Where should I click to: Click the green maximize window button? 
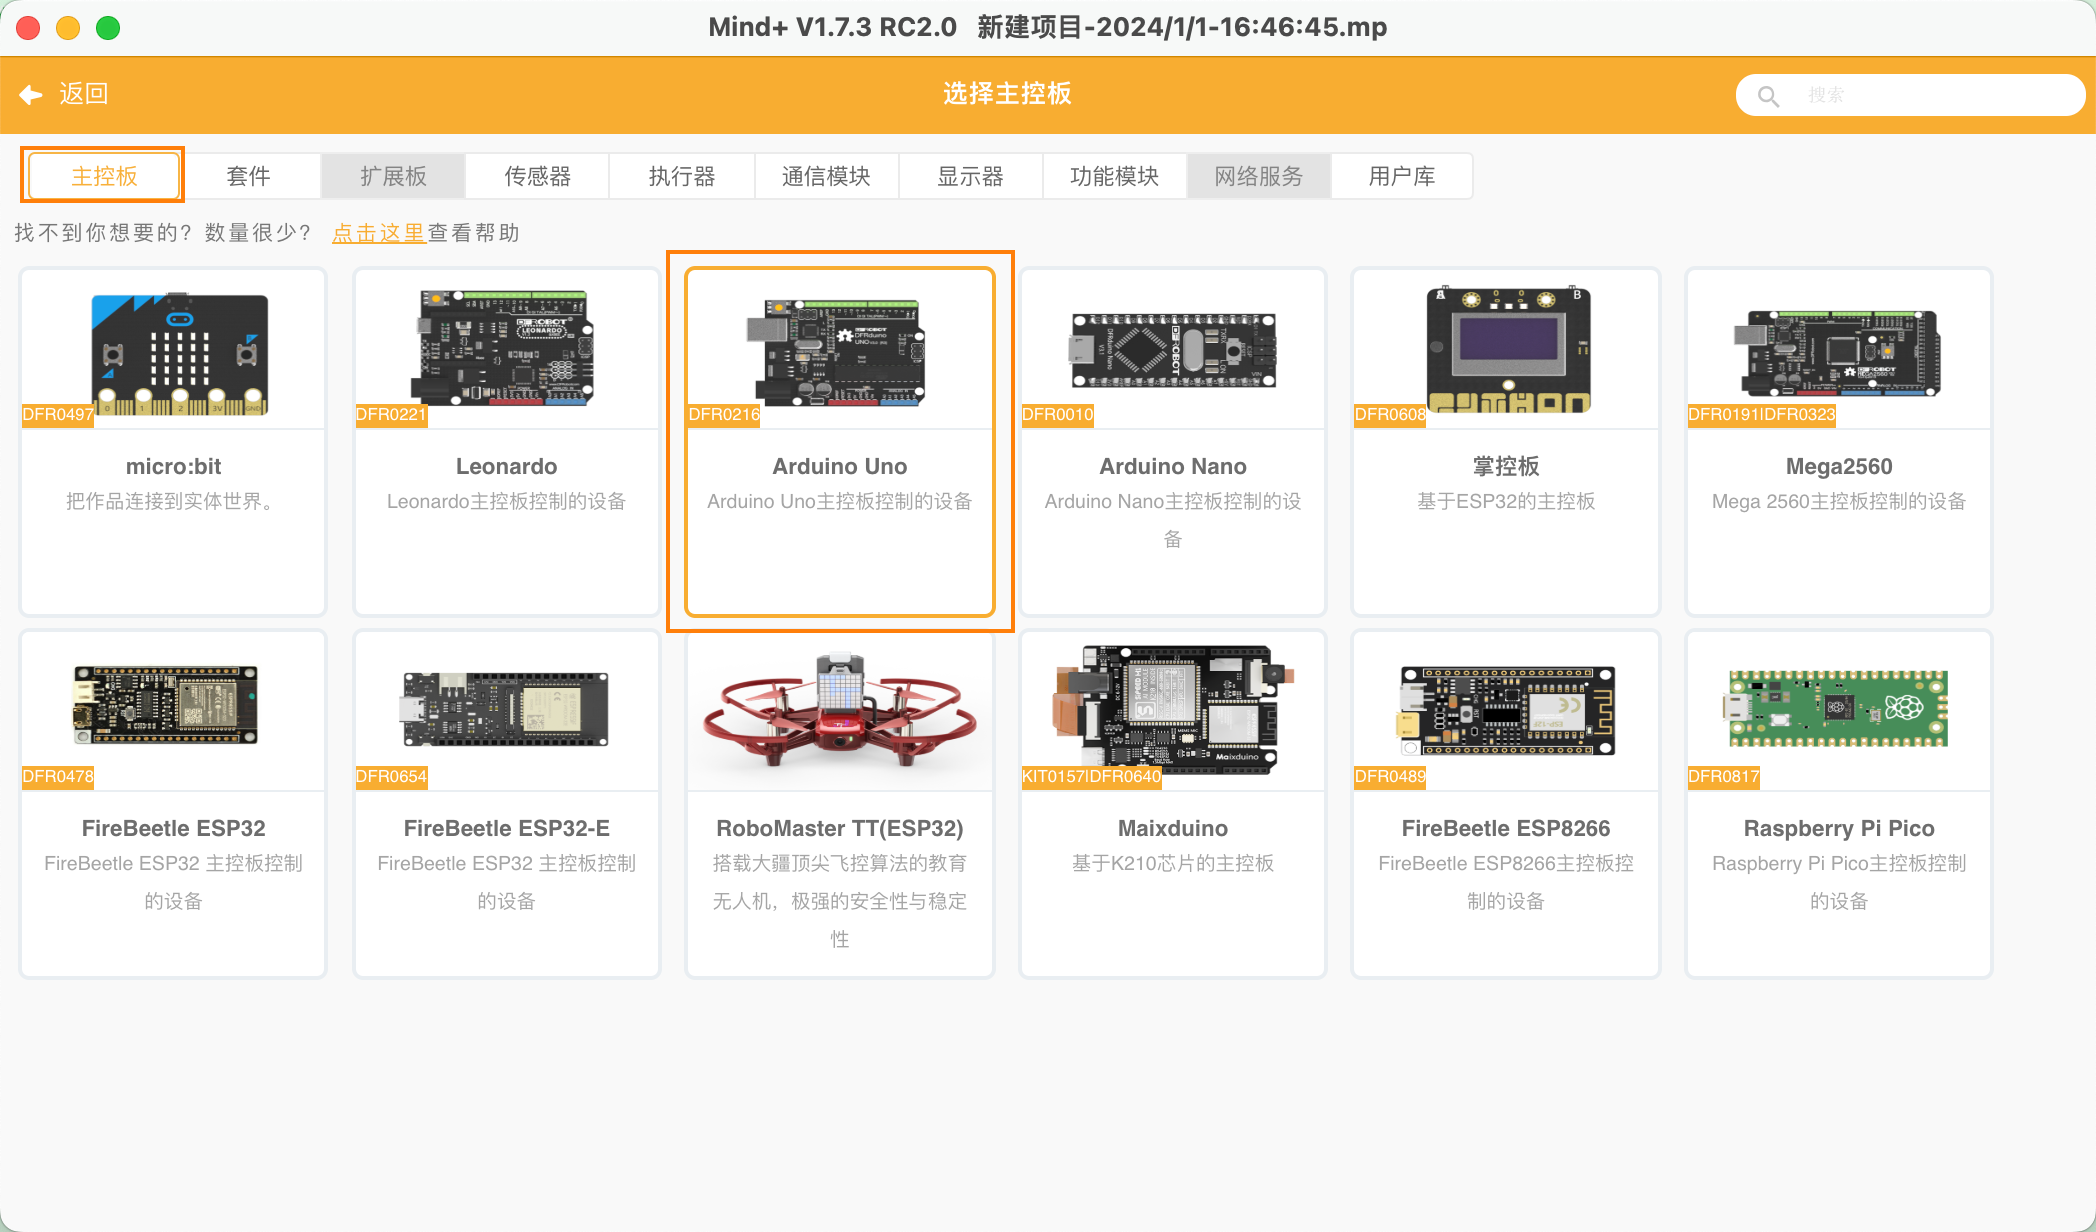(108, 28)
